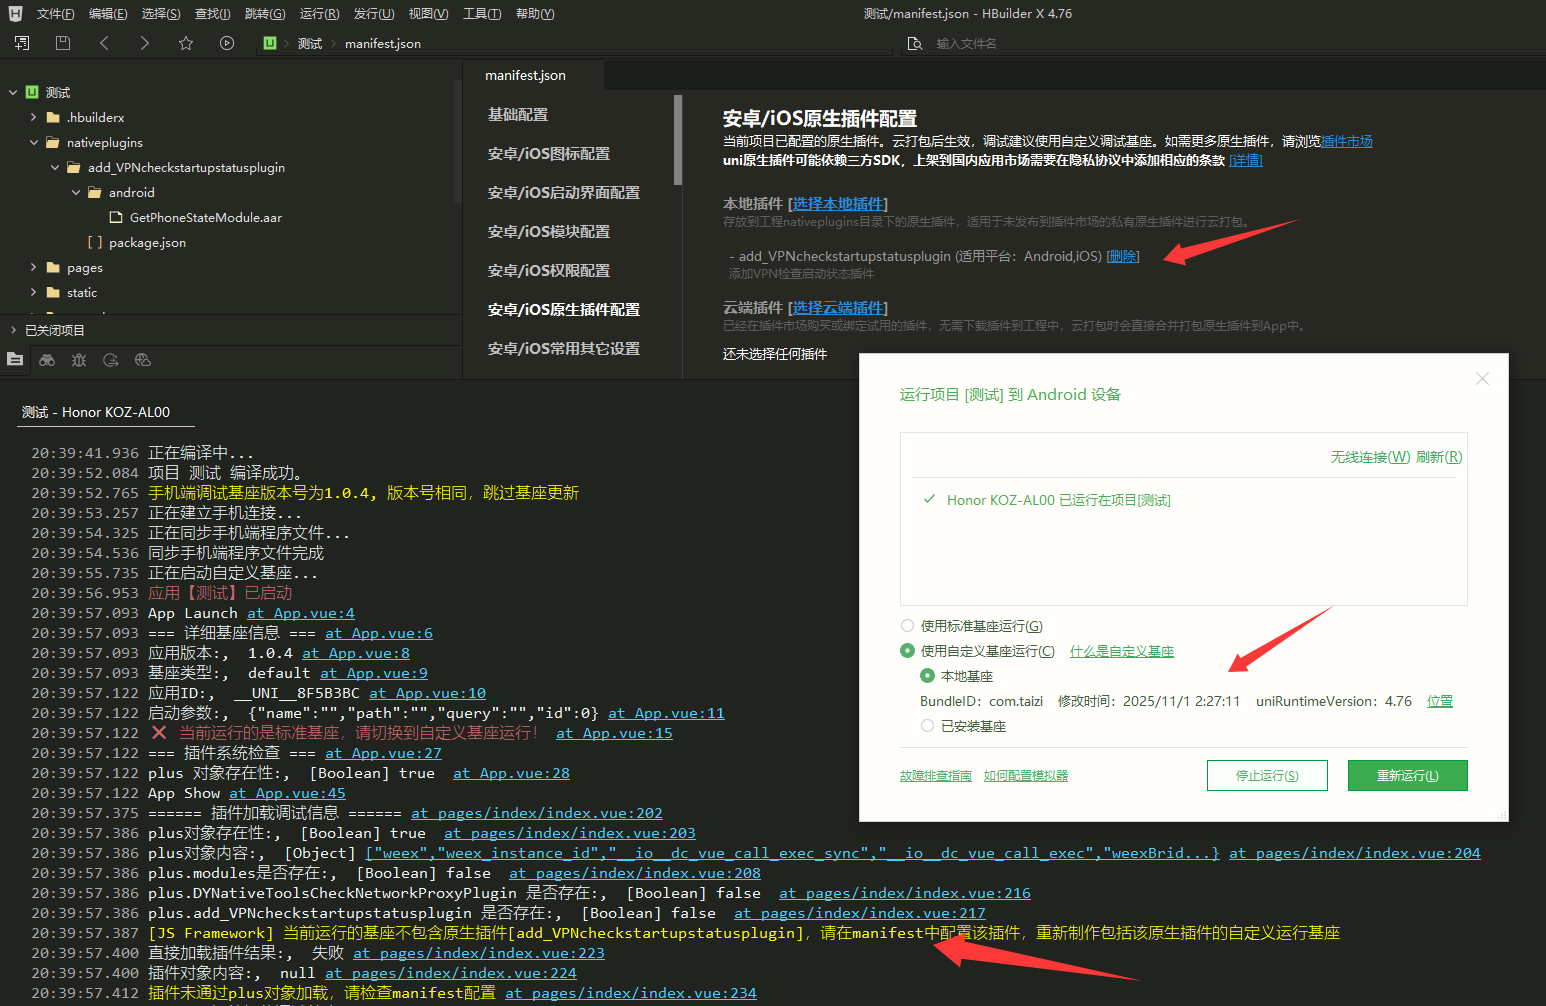Image resolution: width=1546 pixels, height=1006 pixels.
Task: Select 使用标准基座运行 radio option
Action: tap(908, 626)
